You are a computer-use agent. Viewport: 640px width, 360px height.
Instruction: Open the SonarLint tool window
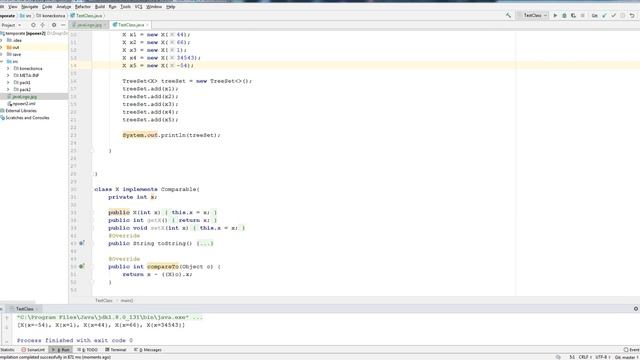pyautogui.click(x=33, y=350)
